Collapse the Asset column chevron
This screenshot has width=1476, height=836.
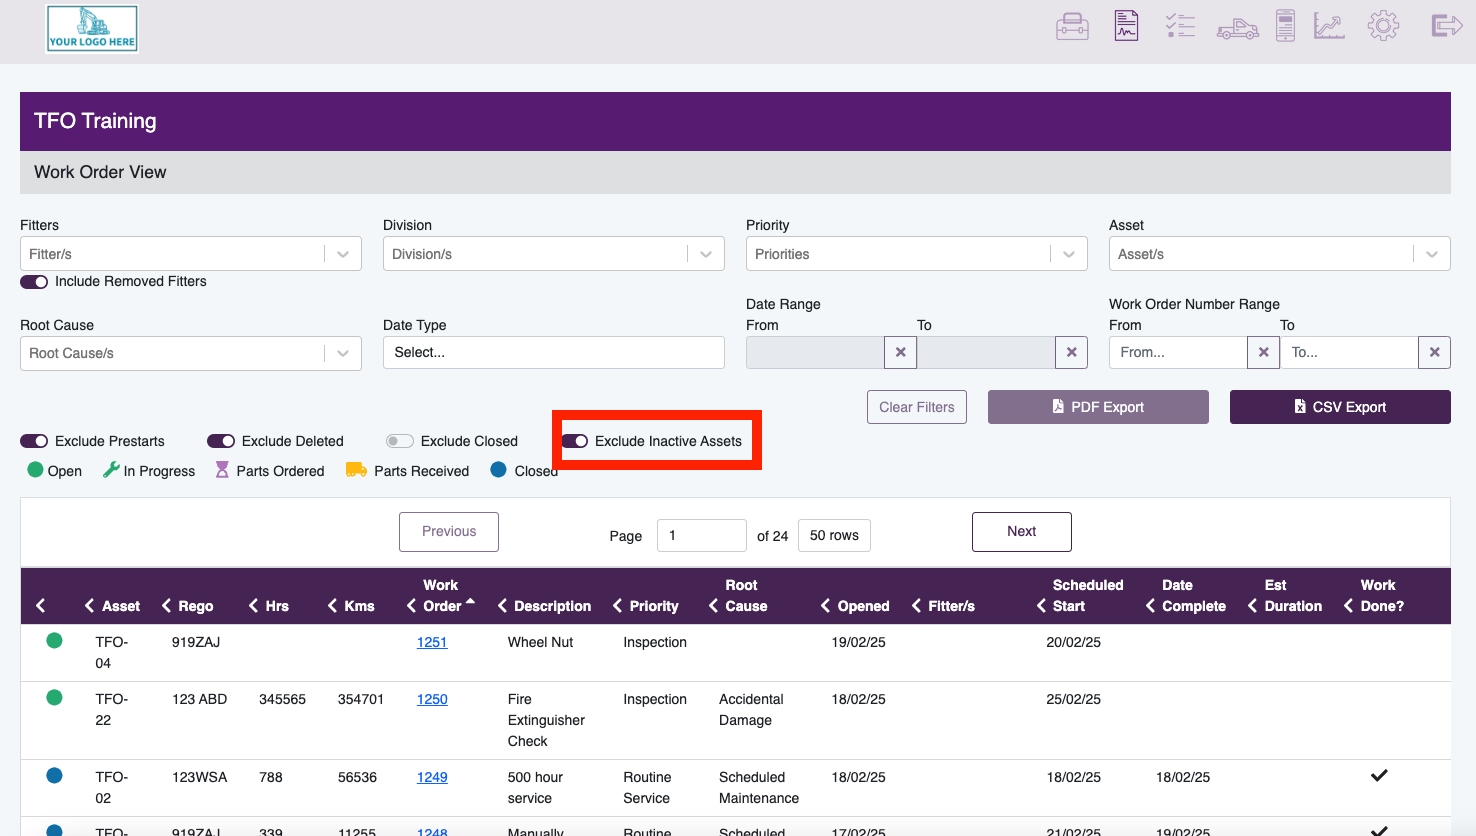tap(90, 606)
